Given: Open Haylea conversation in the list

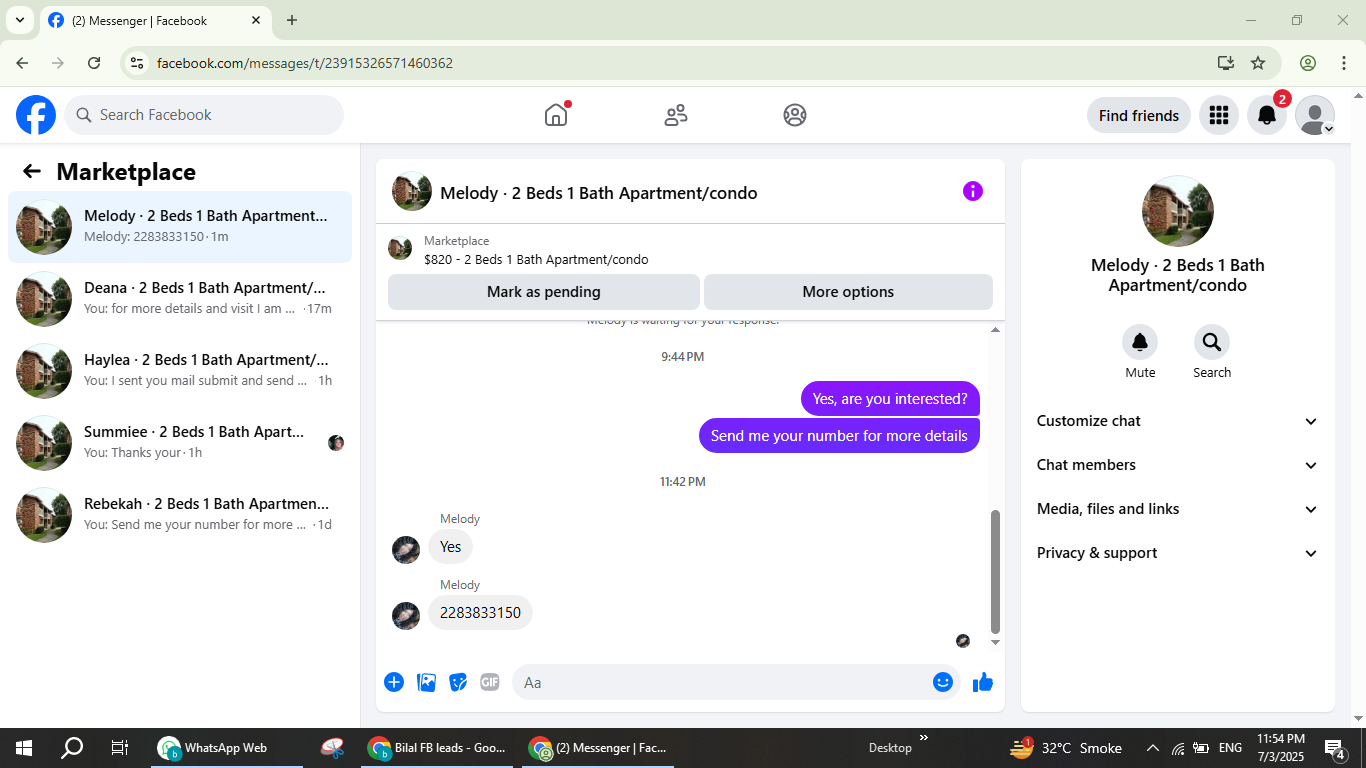Looking at the screenshot, I should click(180, 371).
